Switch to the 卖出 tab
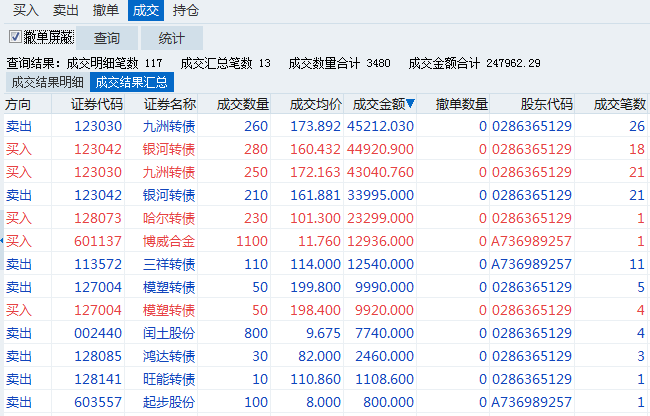Screen dimensions: 650x416 click(65, 10)
